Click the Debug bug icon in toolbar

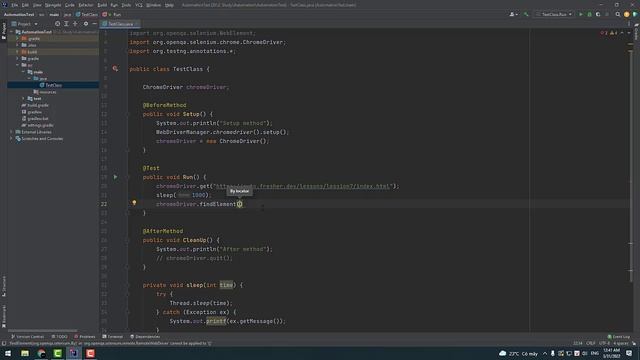coord(589,14)
